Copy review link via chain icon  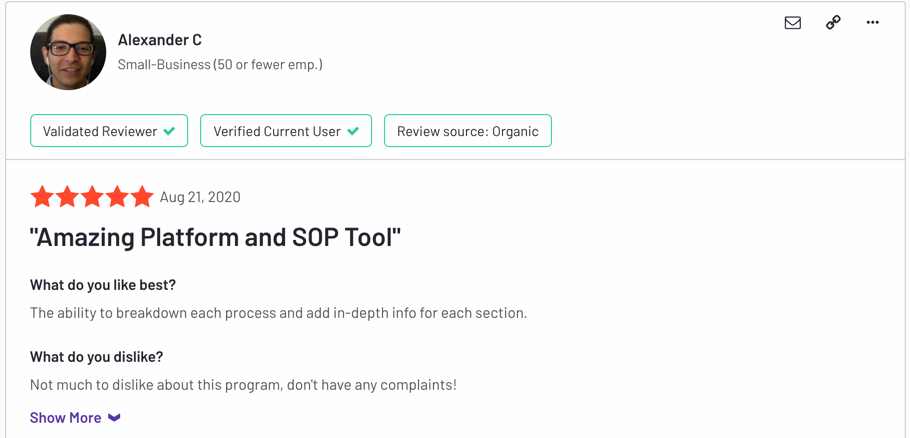[833, 23]
